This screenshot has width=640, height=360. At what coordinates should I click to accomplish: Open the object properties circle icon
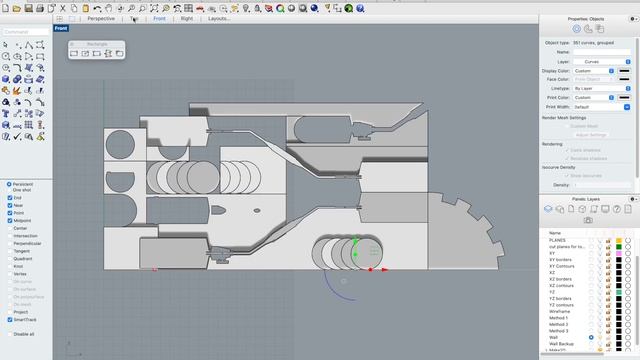click(x=576, y=29)
